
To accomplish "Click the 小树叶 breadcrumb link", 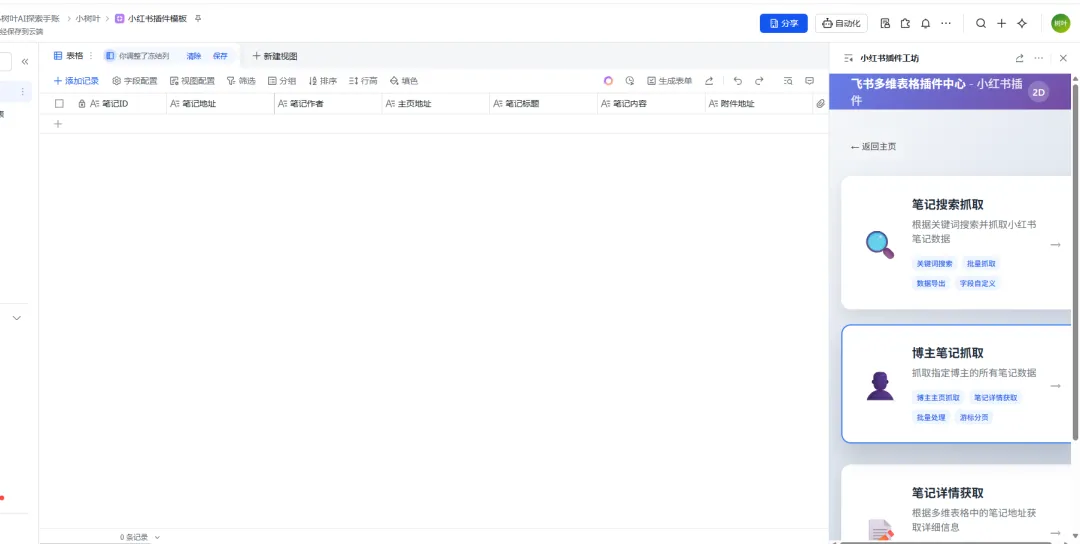I will 88,19.
